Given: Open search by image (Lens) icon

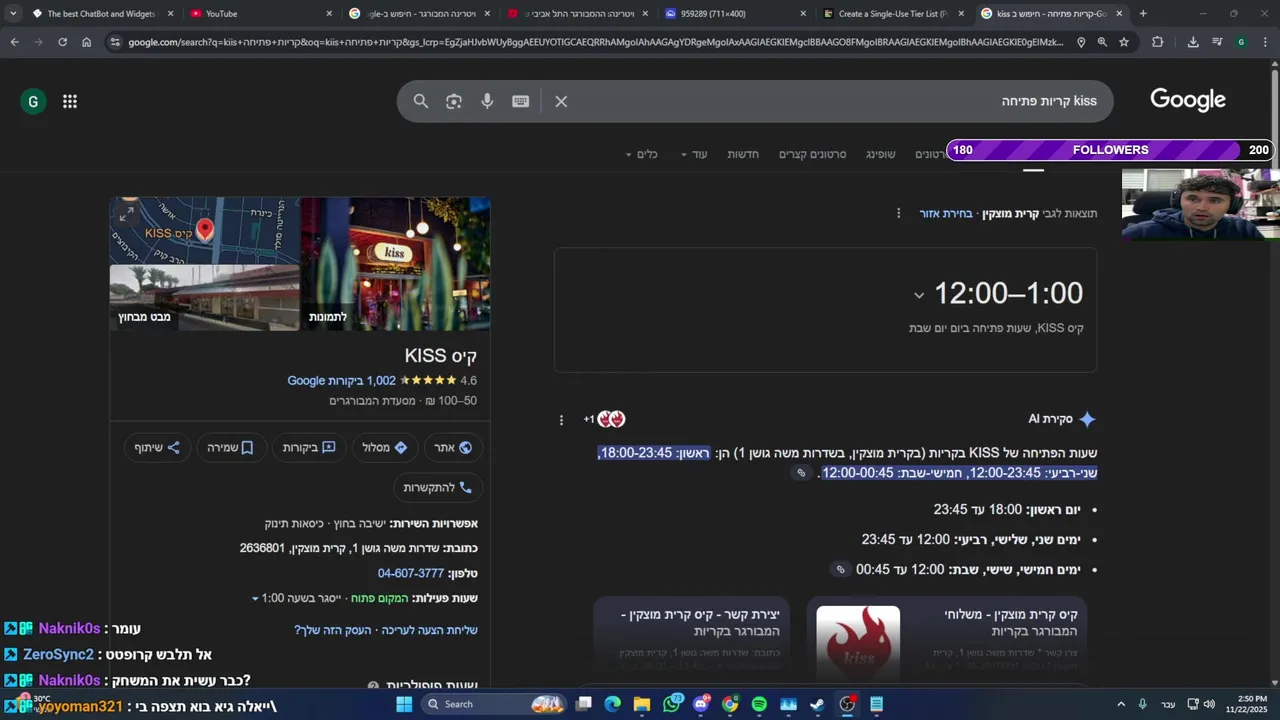Looking at the screenshot, I should [x=454, y=101].
